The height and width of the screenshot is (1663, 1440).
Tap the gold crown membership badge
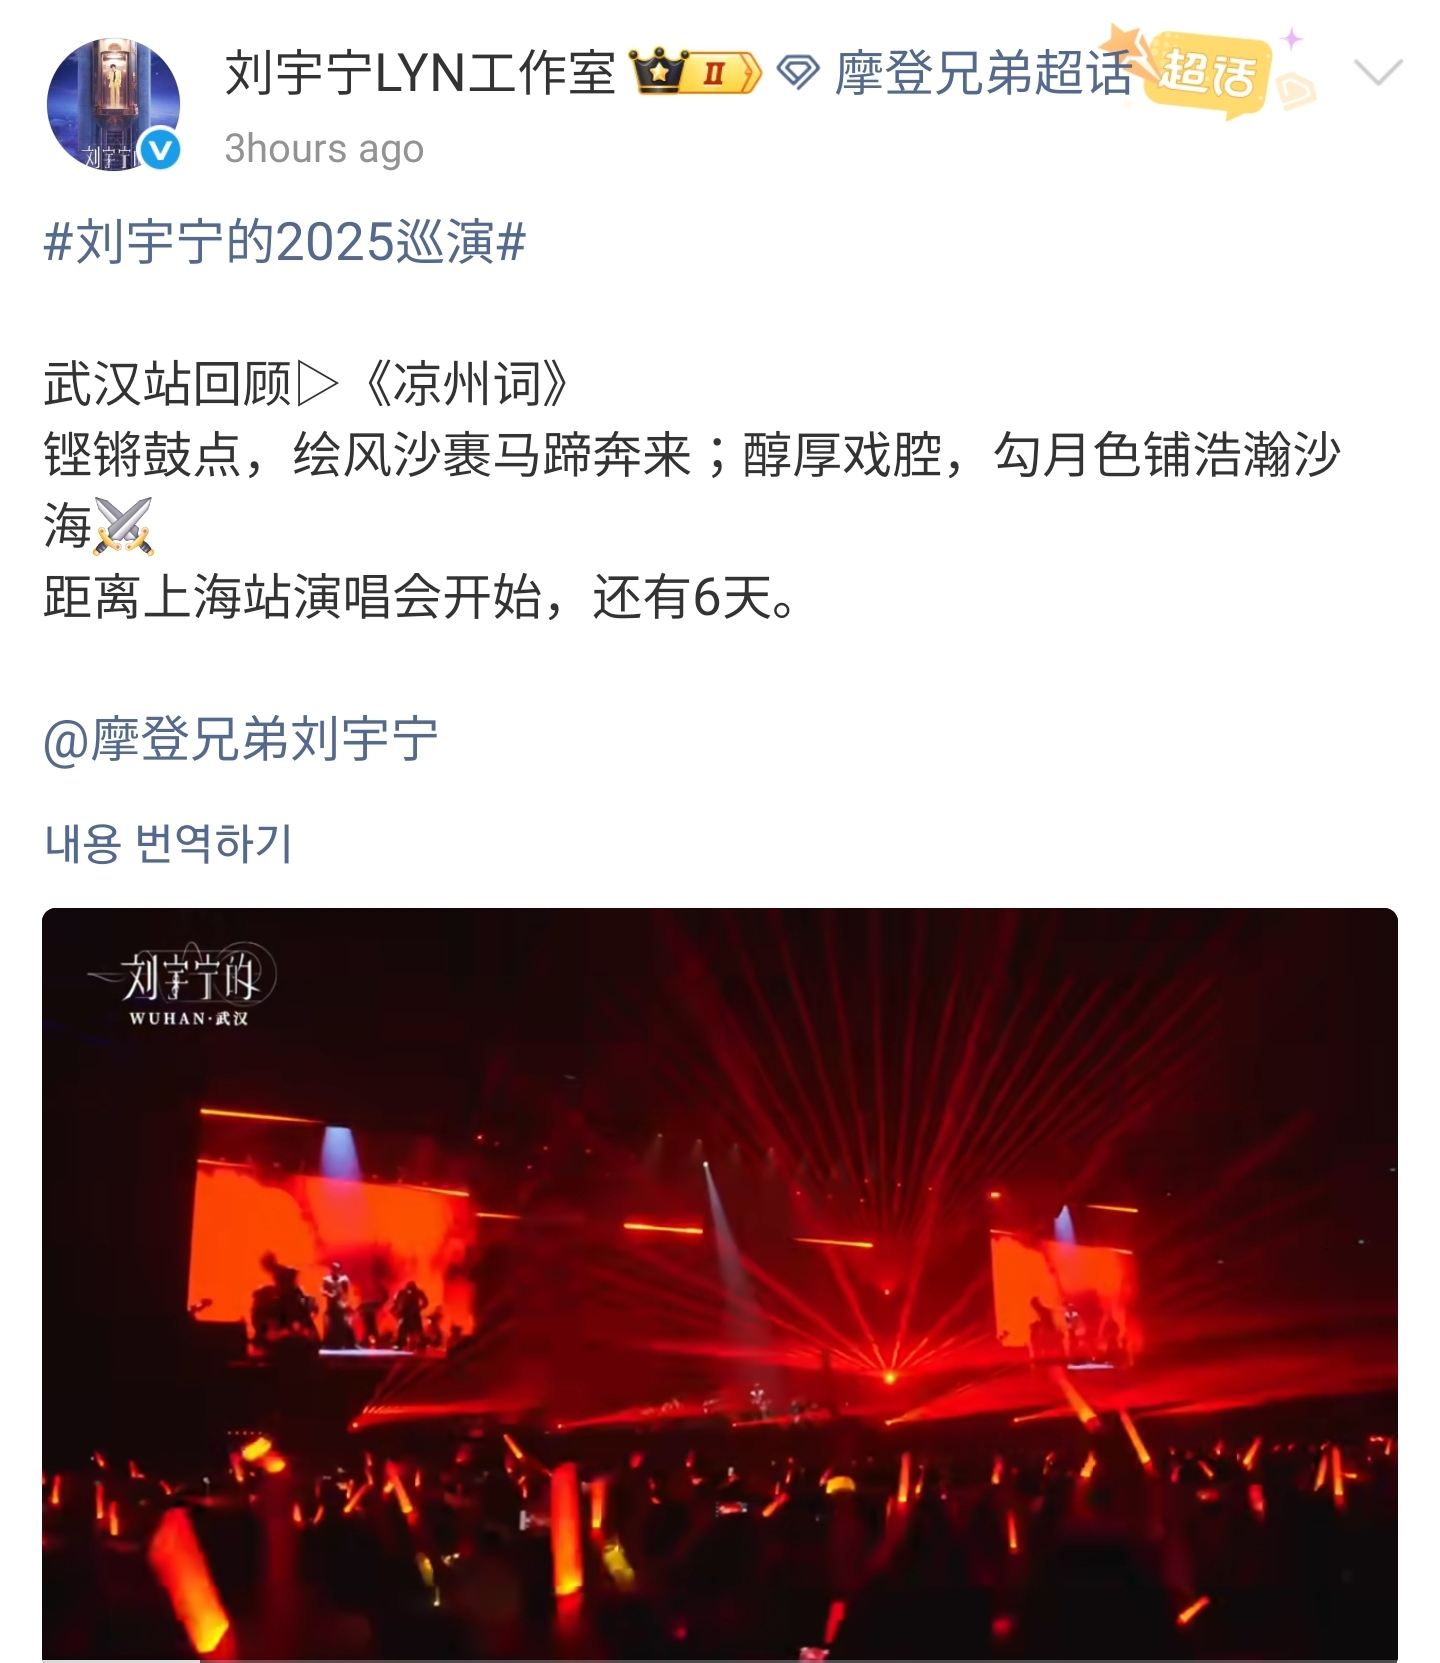(659, 72)
